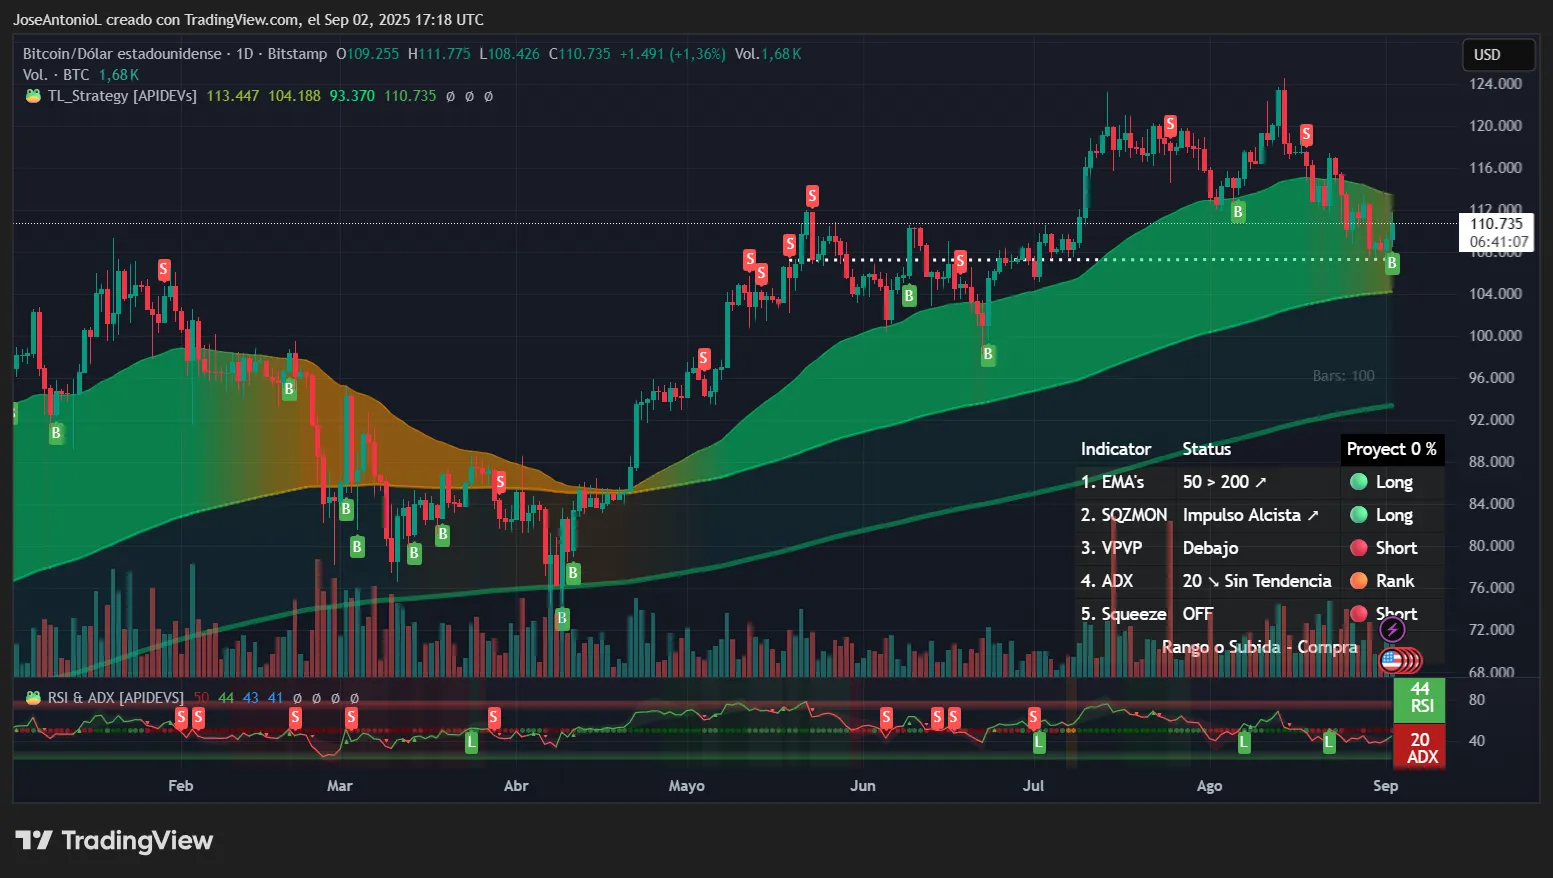Click the green 44 RSI value badge
The height and width of the screenshot is (878, 1553).
click(1420, 698)
